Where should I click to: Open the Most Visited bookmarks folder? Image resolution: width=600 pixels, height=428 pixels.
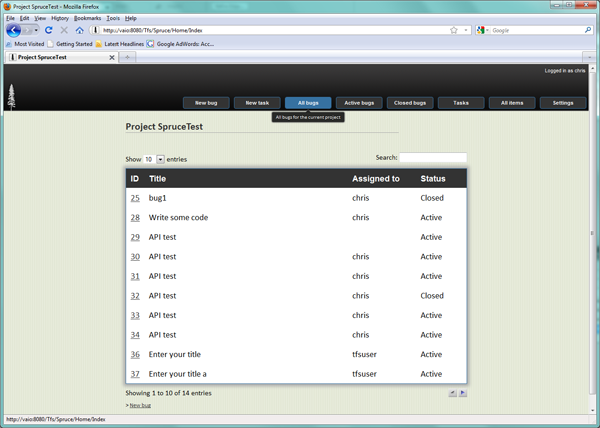(x=25, y=44)
